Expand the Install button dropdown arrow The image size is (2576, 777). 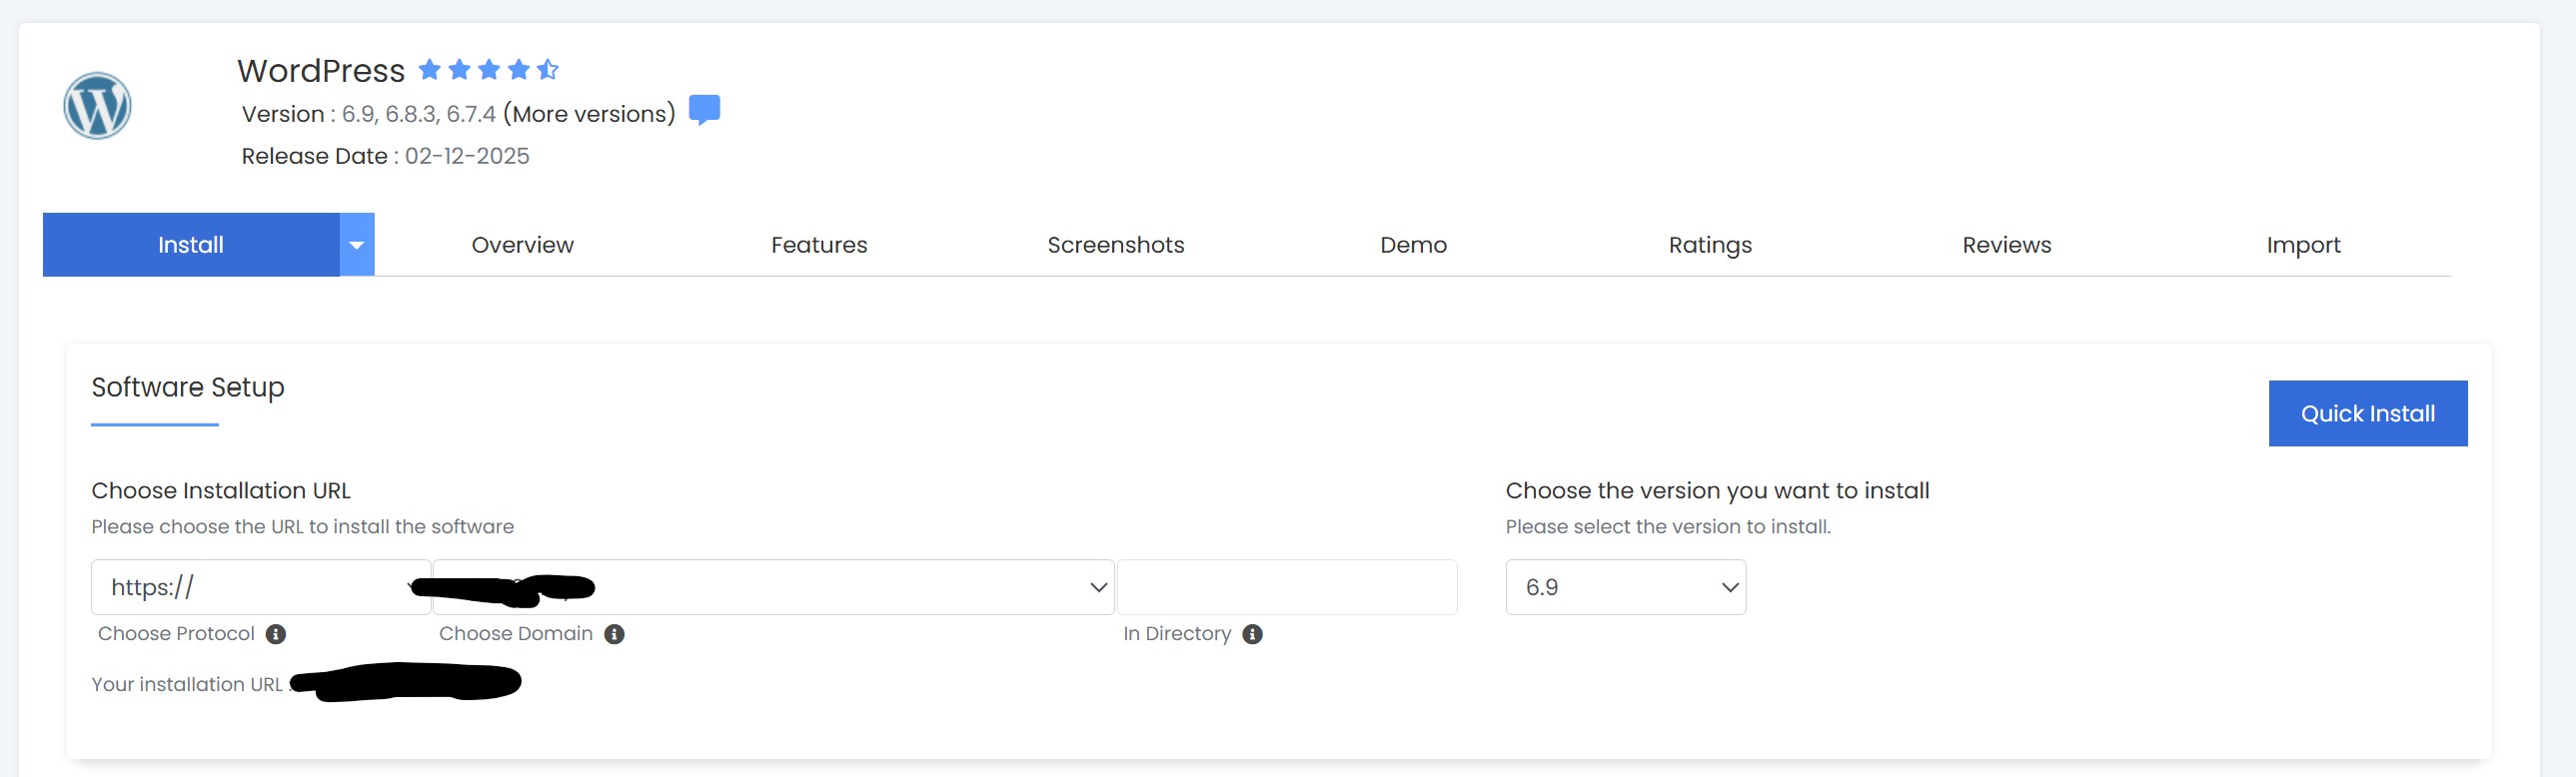(x=357, y=244)
